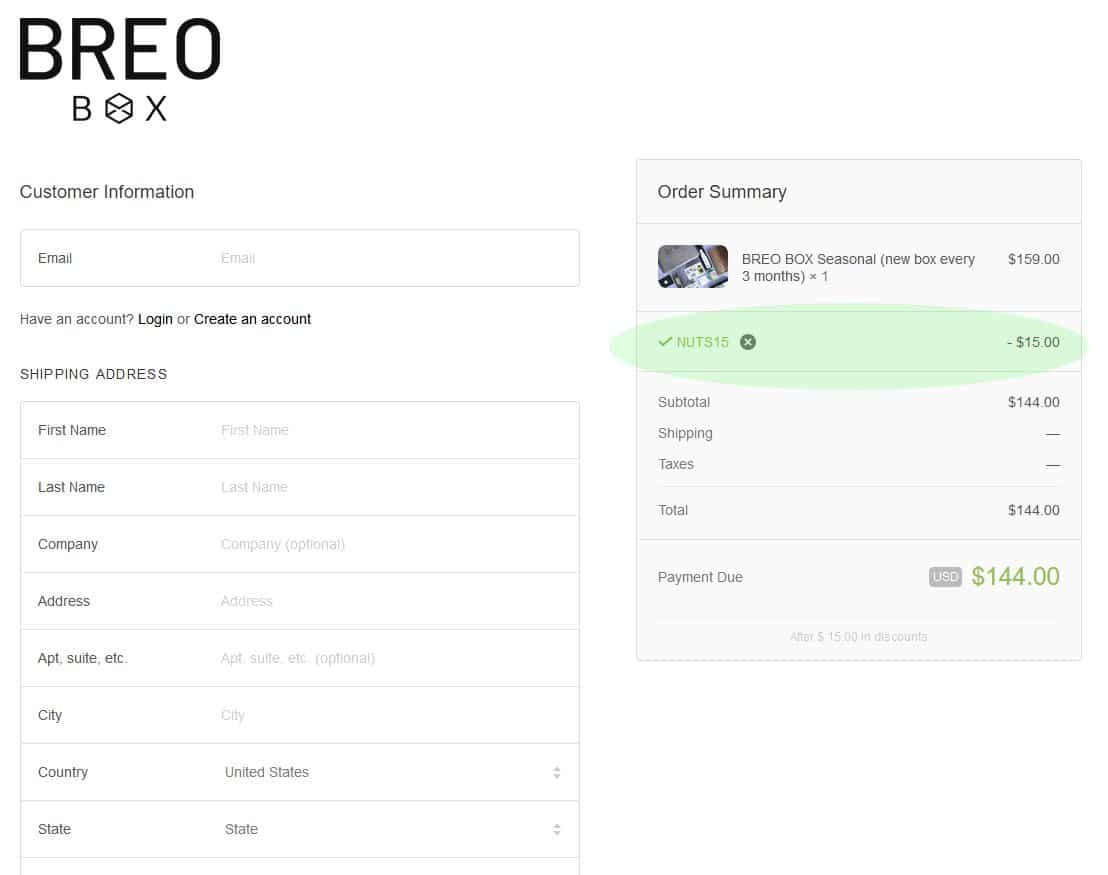Click the BREO BOX Seasonal product name

tap(858, 267)
